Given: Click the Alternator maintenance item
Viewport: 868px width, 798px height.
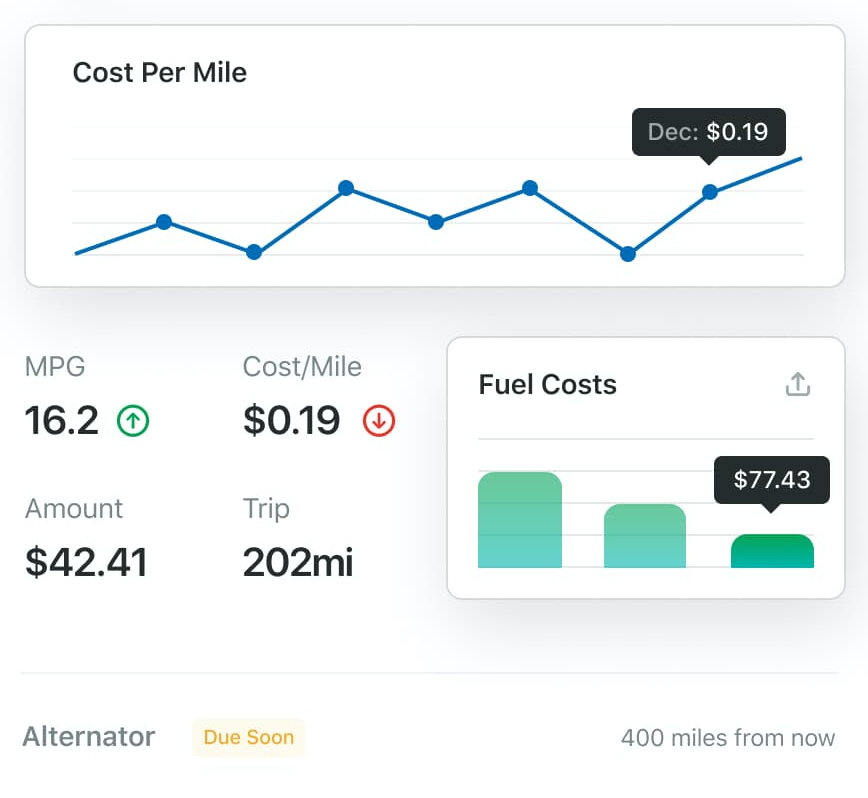Looking at the screenshot, I should 88,737.
